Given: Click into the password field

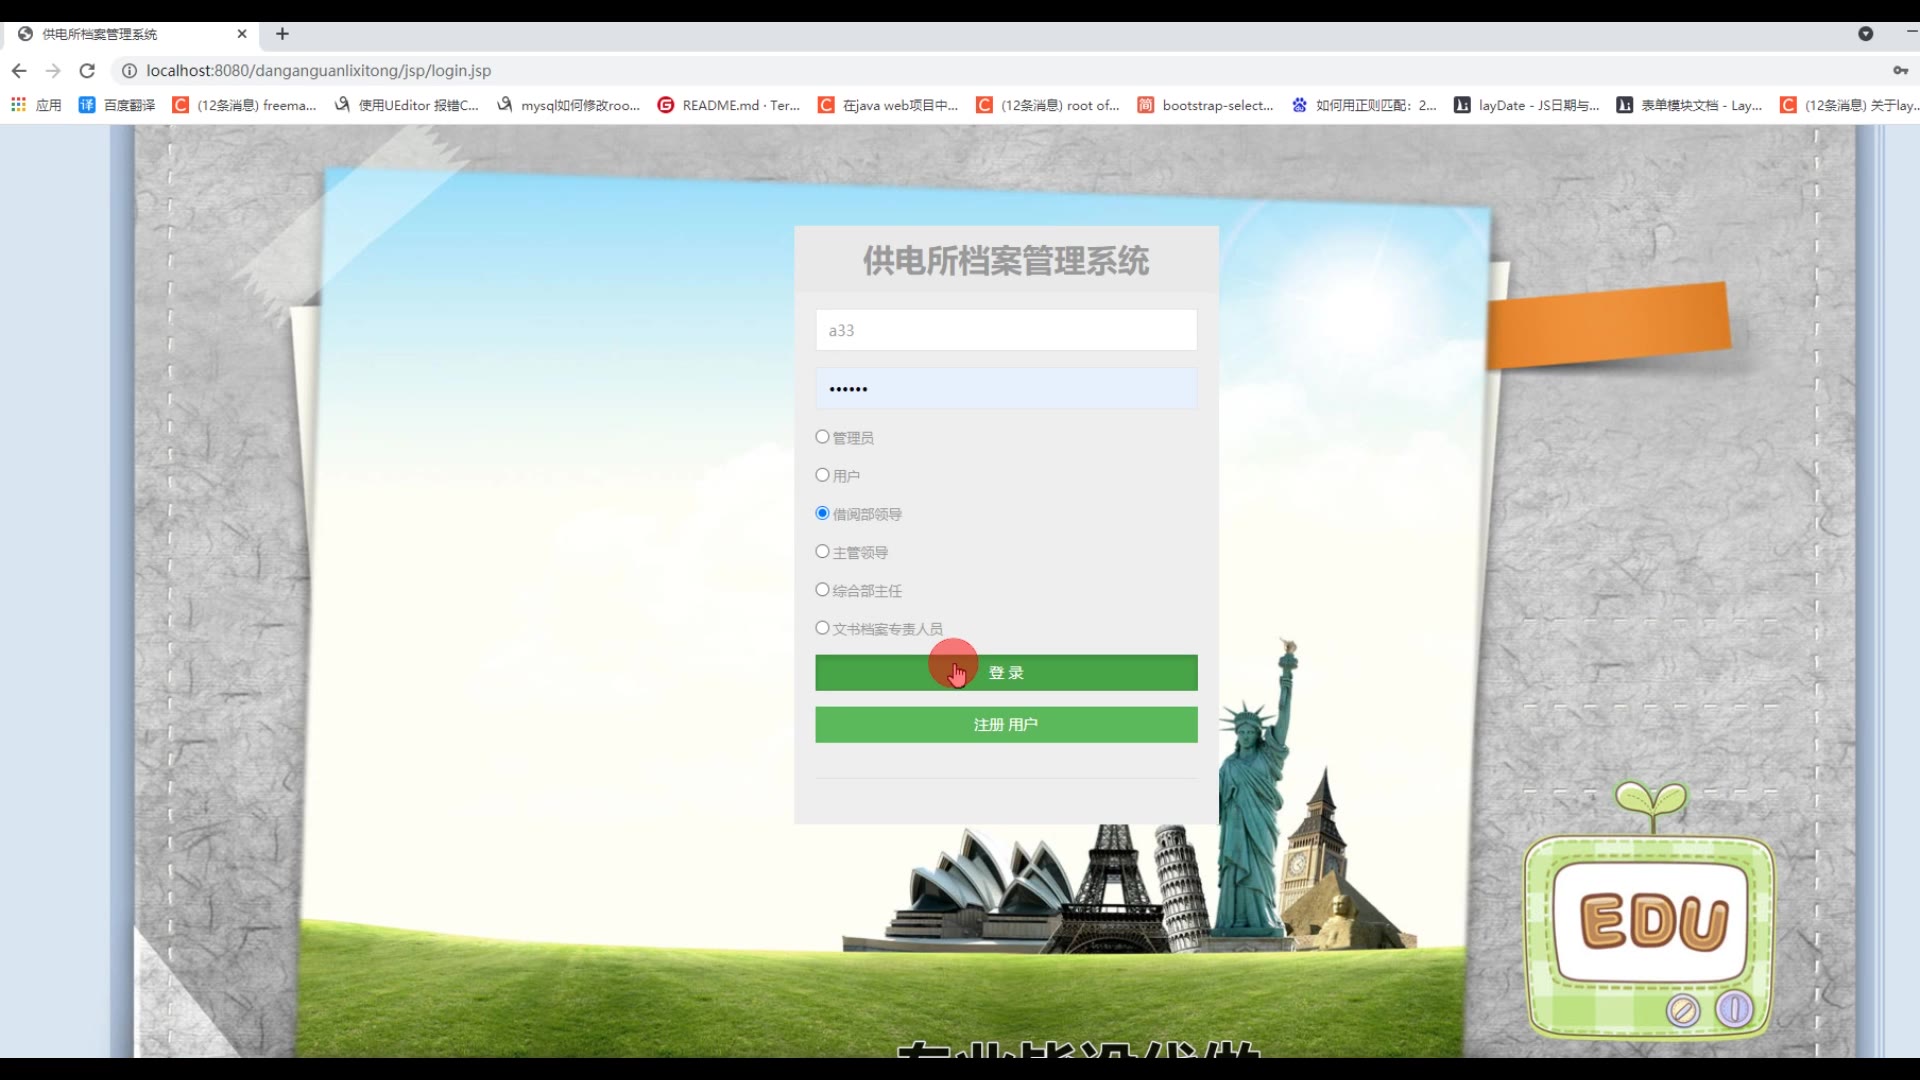Looking at the screenshot, I should (x=1006, y=389).
